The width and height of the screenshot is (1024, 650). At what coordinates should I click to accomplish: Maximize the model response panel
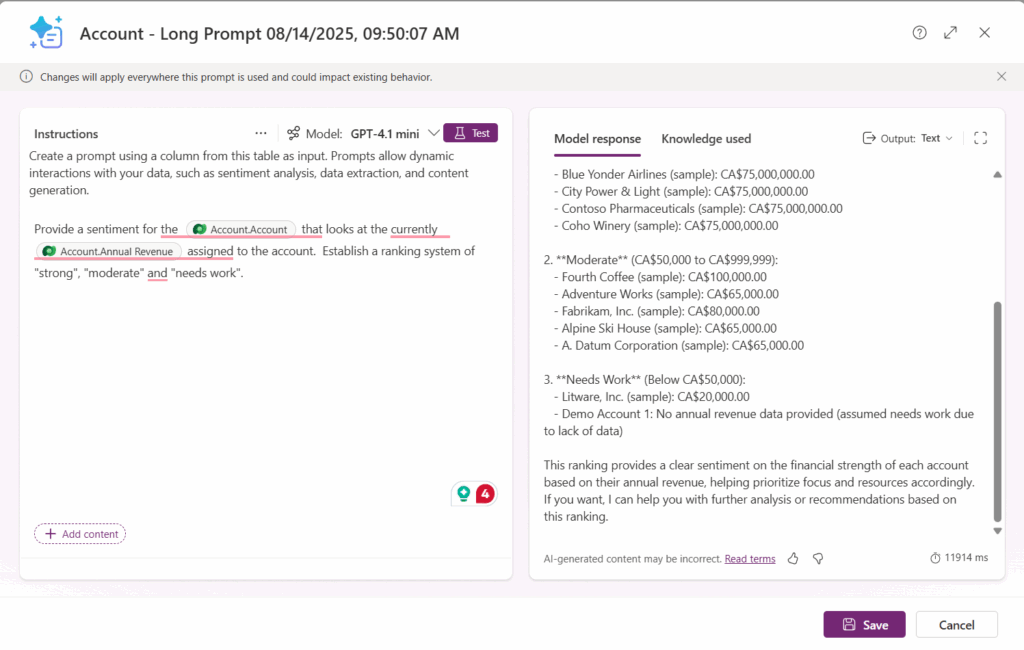coord(980,138)
